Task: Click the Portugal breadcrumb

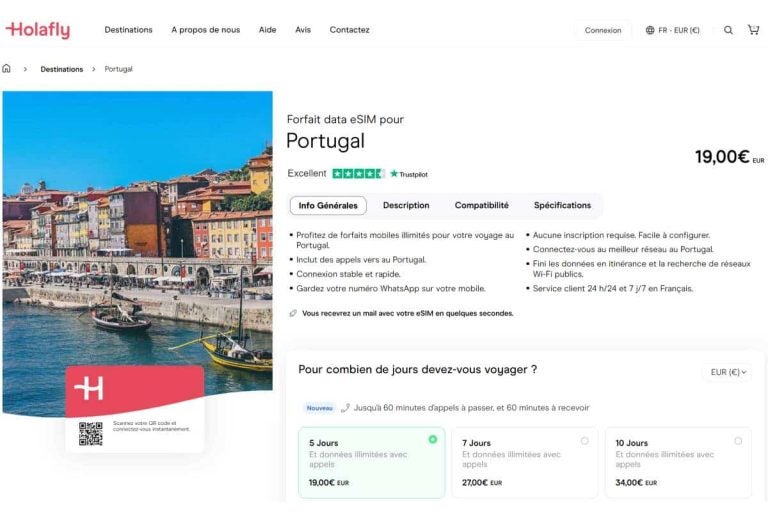Action: coord(119,69)
